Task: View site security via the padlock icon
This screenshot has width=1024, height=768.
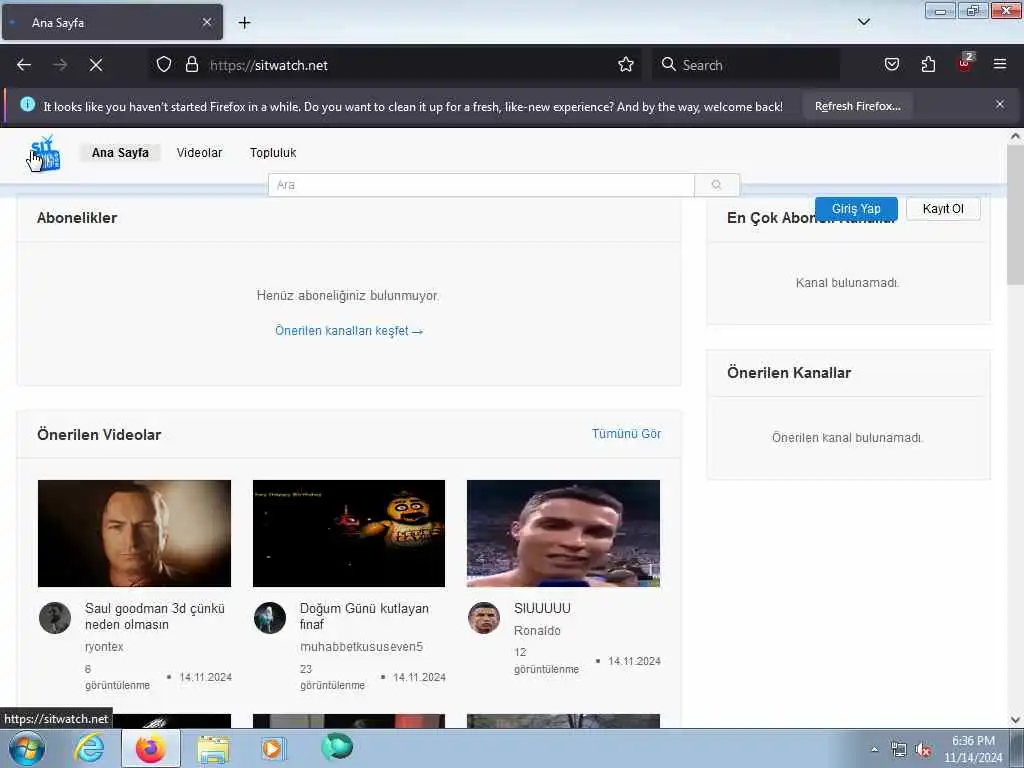Action: (x=191, y=65)
